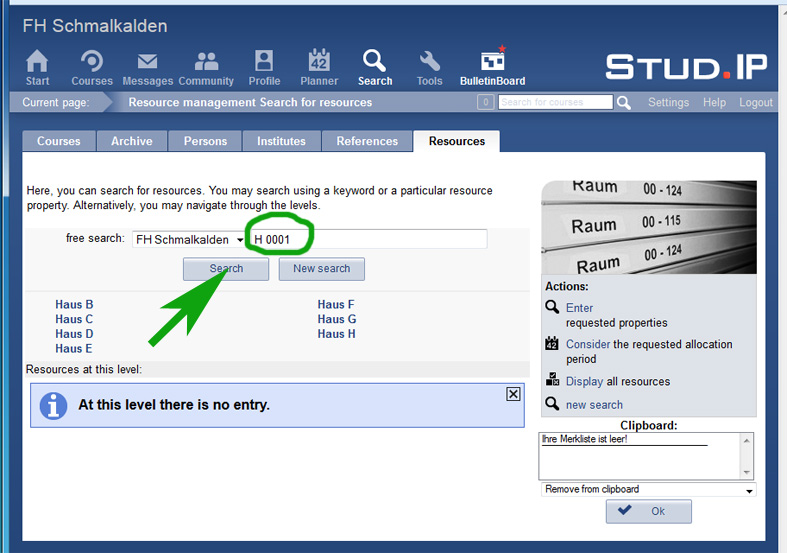Screen dimensions: 787x553
Task: Focus the free search text field with H 0001
Action: tap(368, 239)
